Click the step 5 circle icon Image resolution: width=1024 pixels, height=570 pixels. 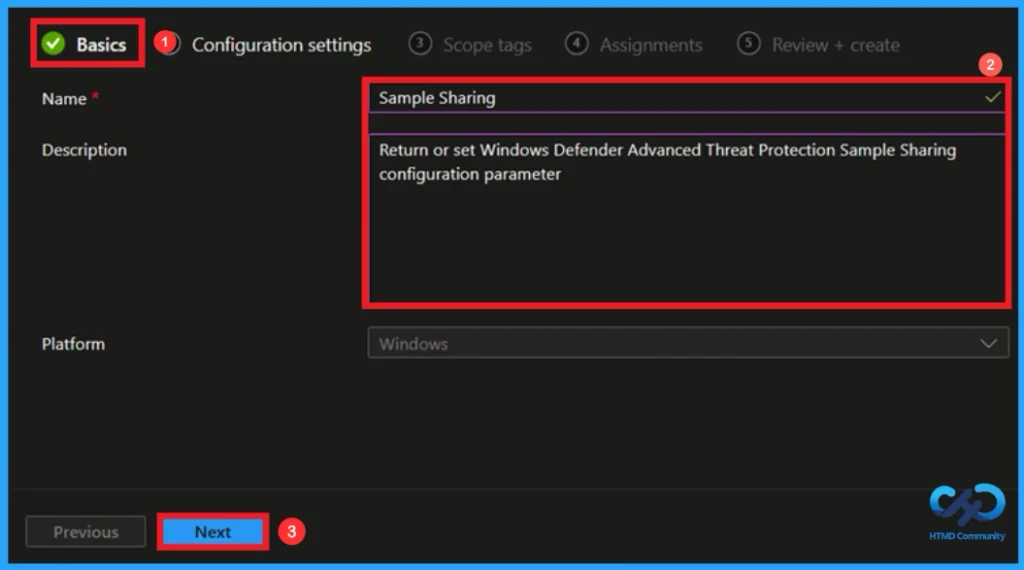coord(748,44)
